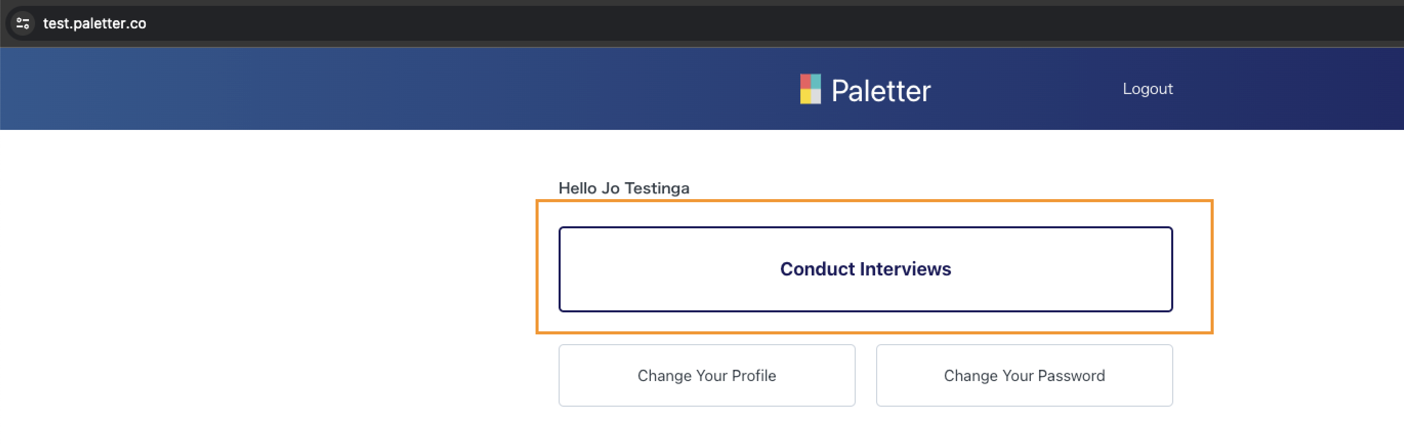Screen dimensions: 1404x446
Task: Click the letter P of Paletter wordmark
Action: click(x=840, y=90)
